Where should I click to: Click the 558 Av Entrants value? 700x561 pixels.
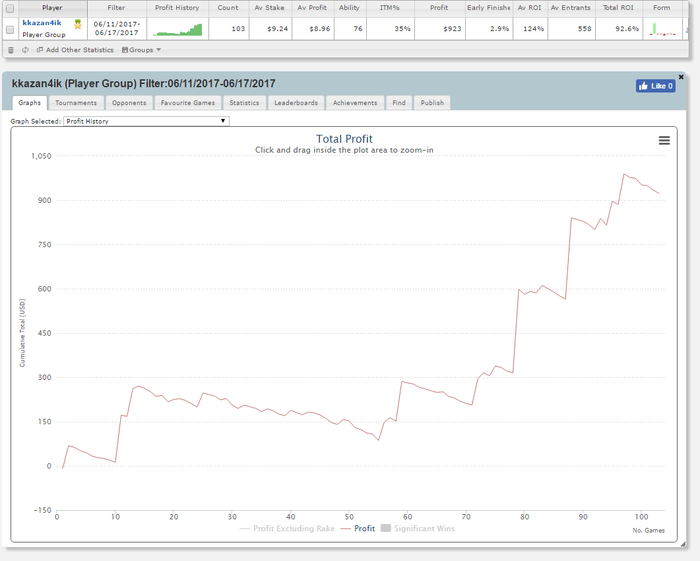tap(584, 29)
